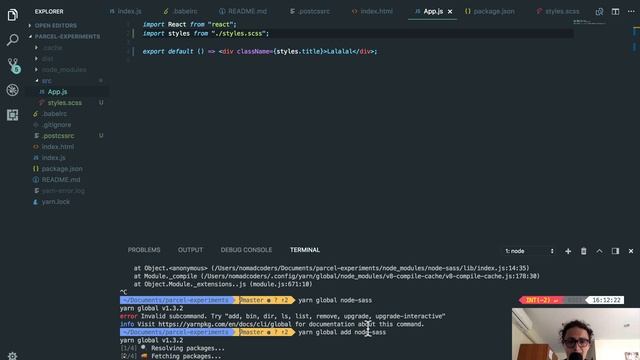The image size is (640, 360).
Task: Switch to the .postcssrc tab
Action: click(x=310, y=11)
